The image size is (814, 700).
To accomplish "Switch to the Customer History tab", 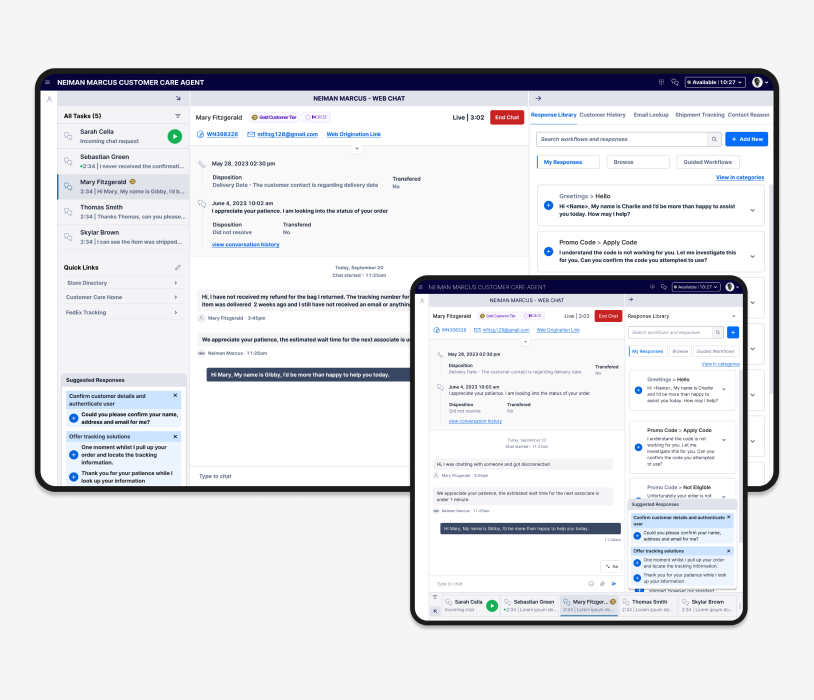I will pyautogui.click(x=602, y=115).
